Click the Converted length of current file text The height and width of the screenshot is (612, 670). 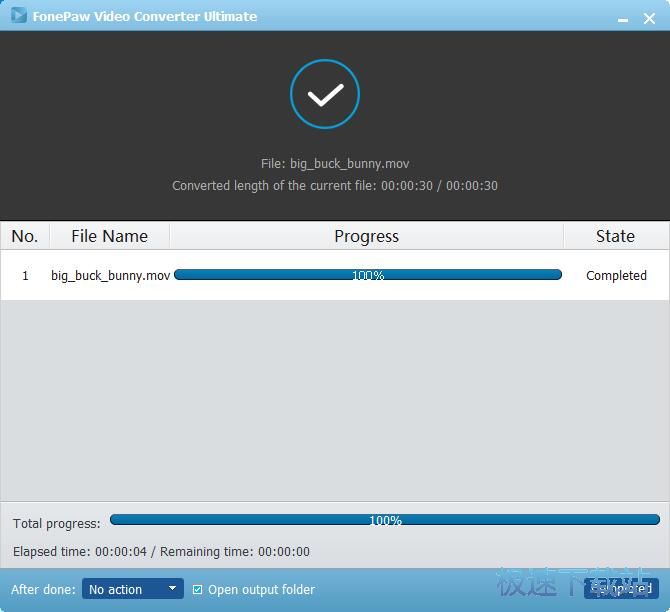[x=335, y=186]
